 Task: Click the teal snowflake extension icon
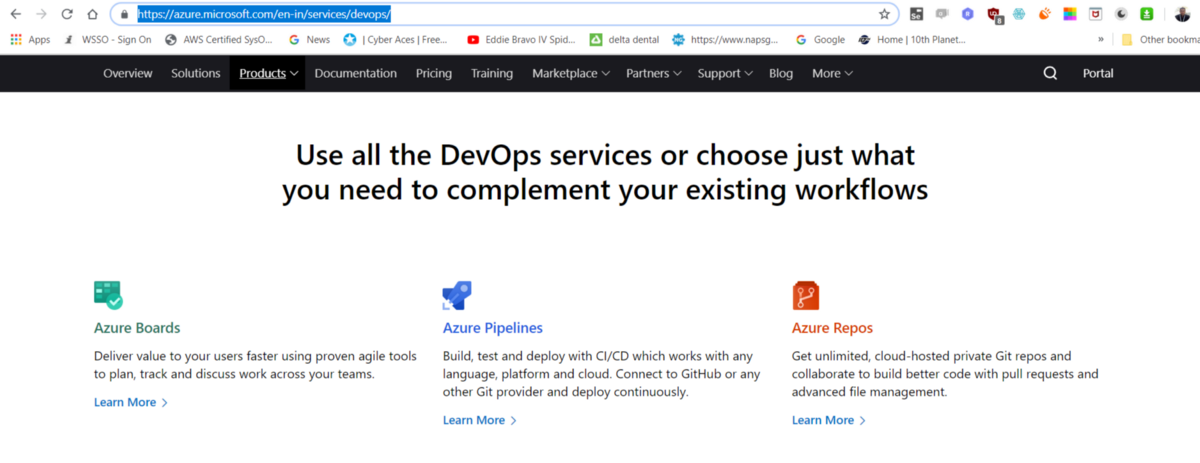coord(1019,14)
